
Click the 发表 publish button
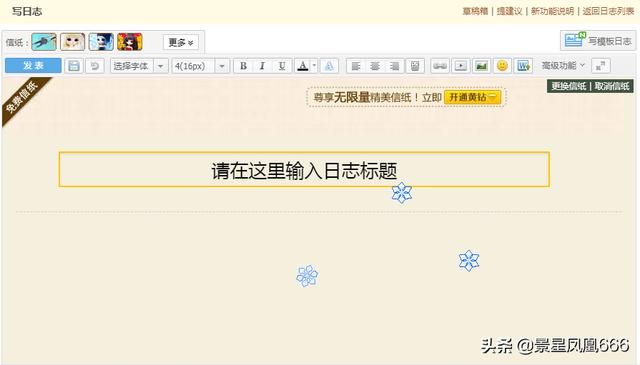33,65
